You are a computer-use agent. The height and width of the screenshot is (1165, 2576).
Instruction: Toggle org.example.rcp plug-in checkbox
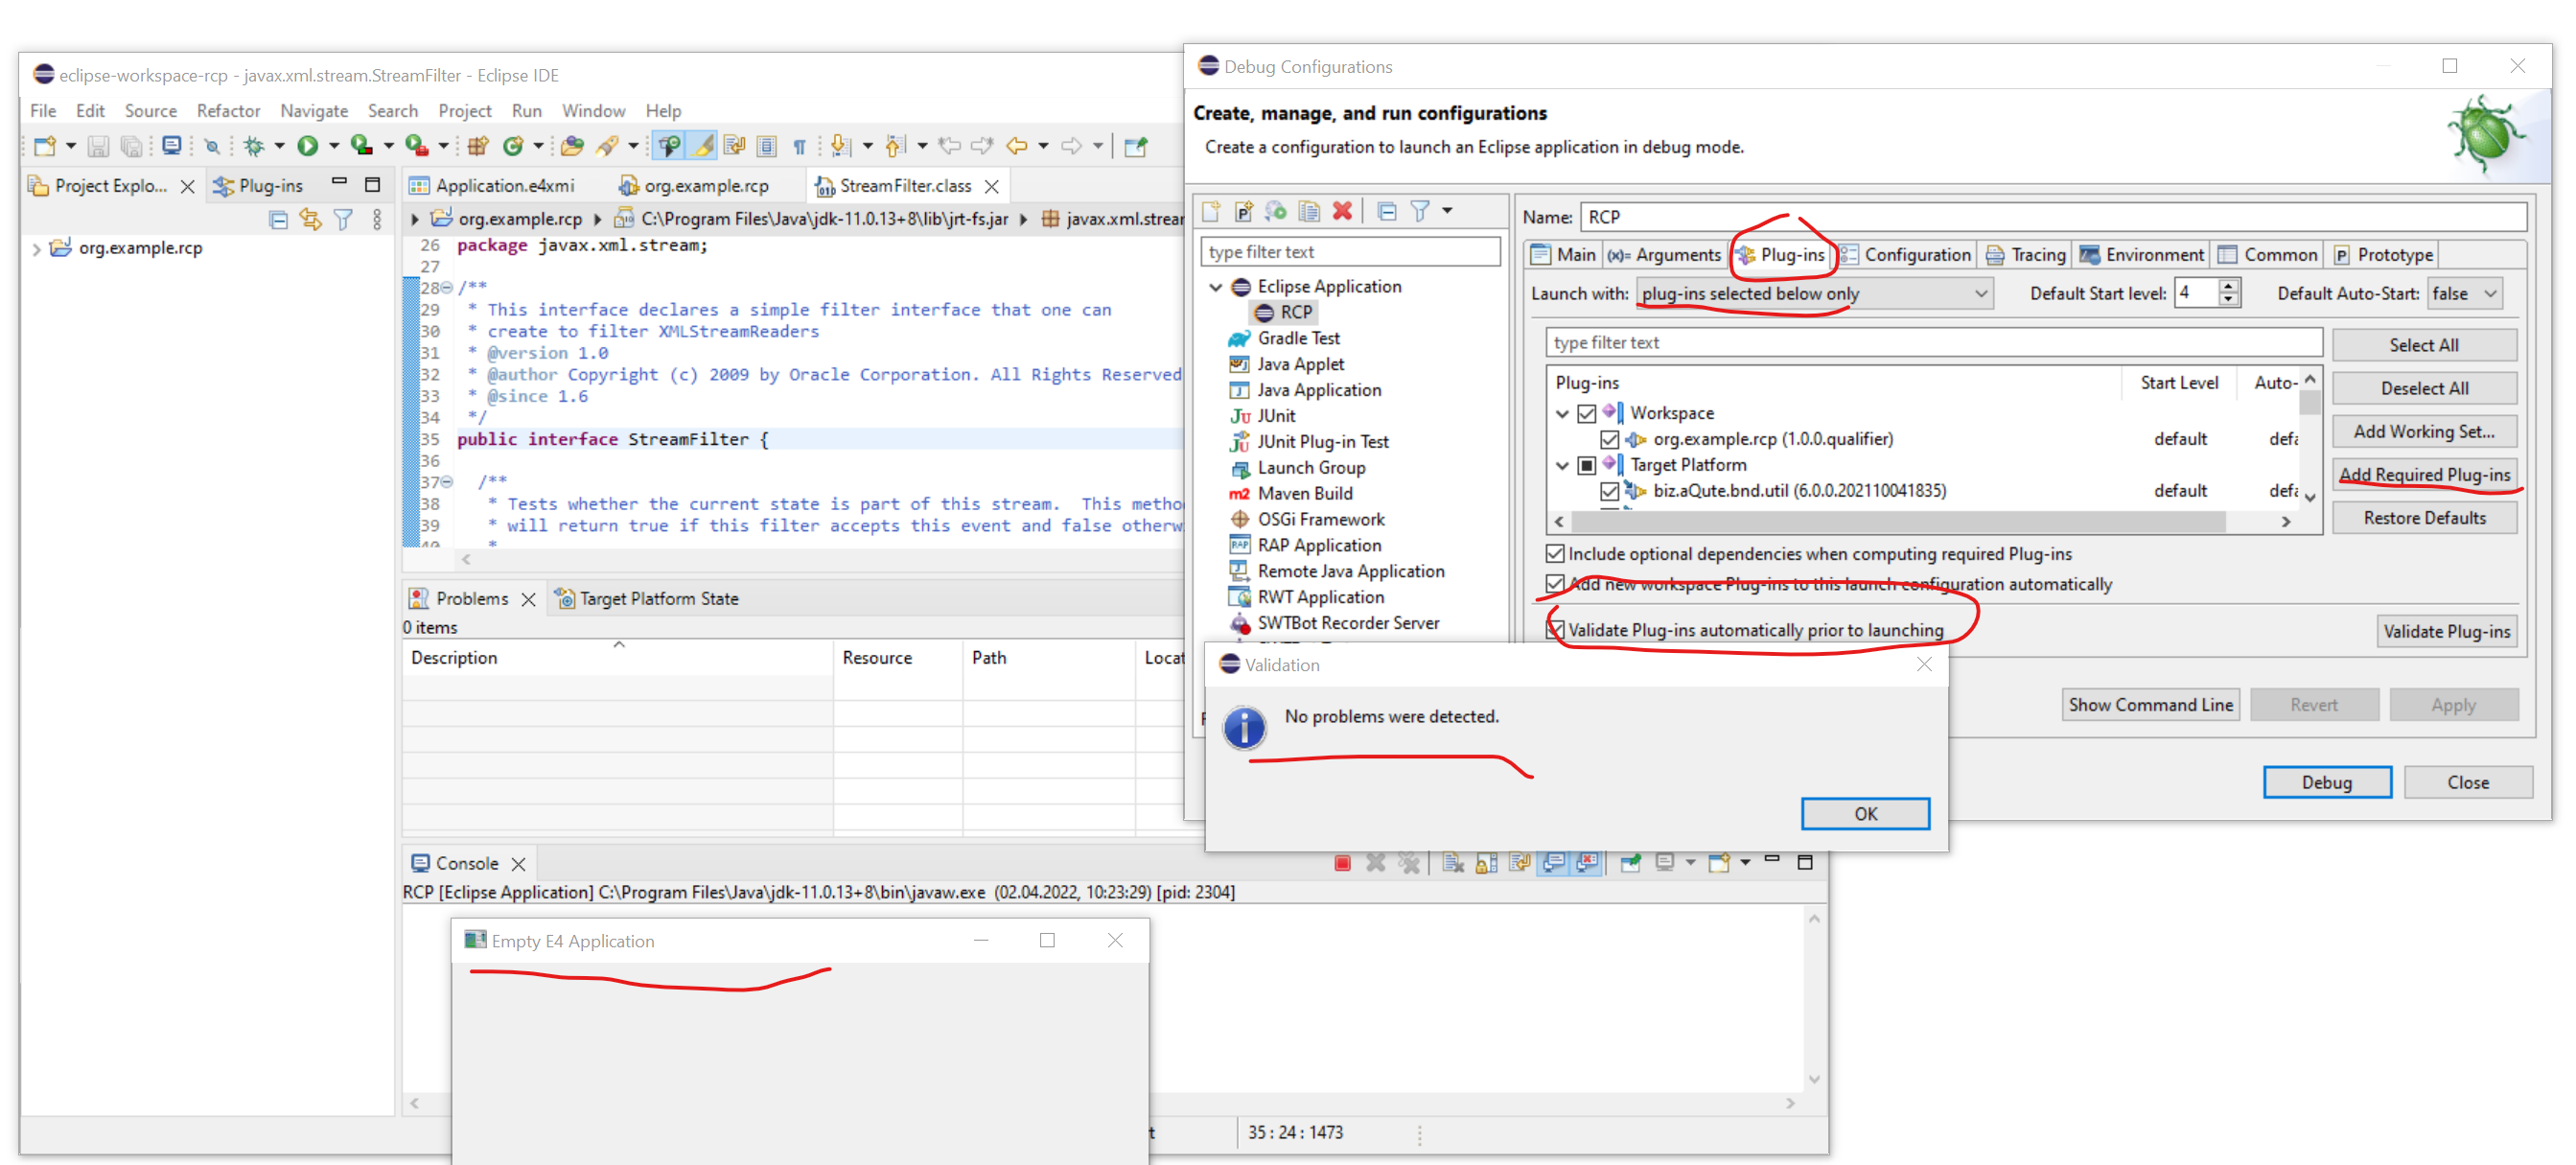[1609, 439]
